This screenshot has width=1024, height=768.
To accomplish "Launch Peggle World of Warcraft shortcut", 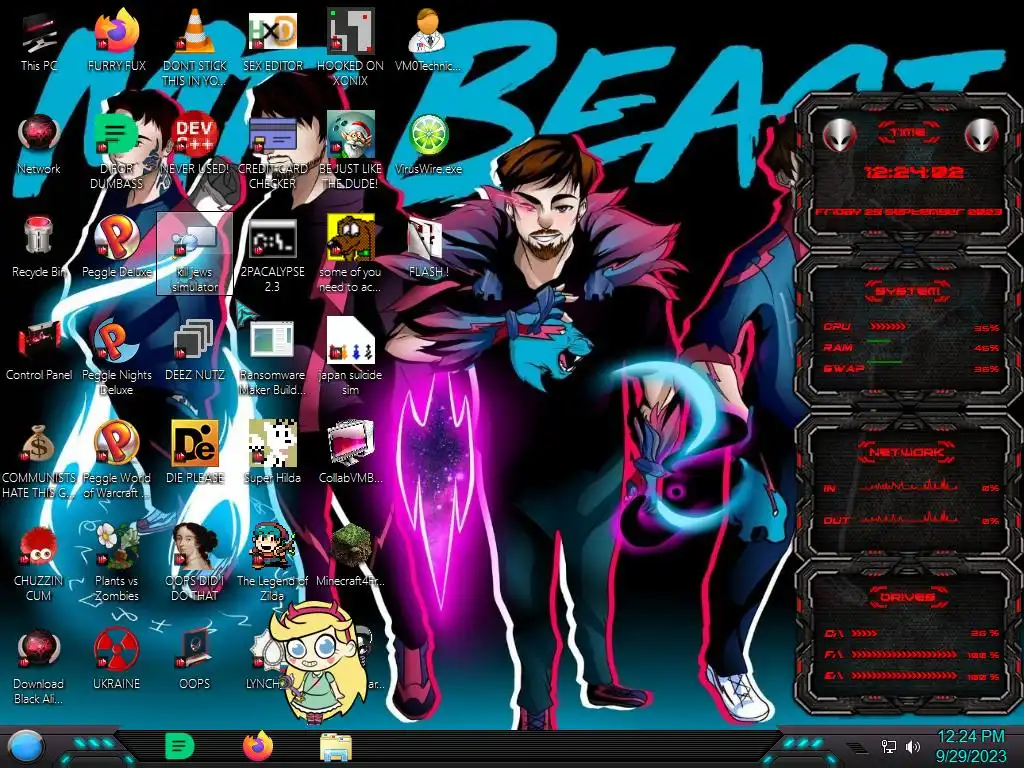I will pyautogui.click(x=117, y=460).
